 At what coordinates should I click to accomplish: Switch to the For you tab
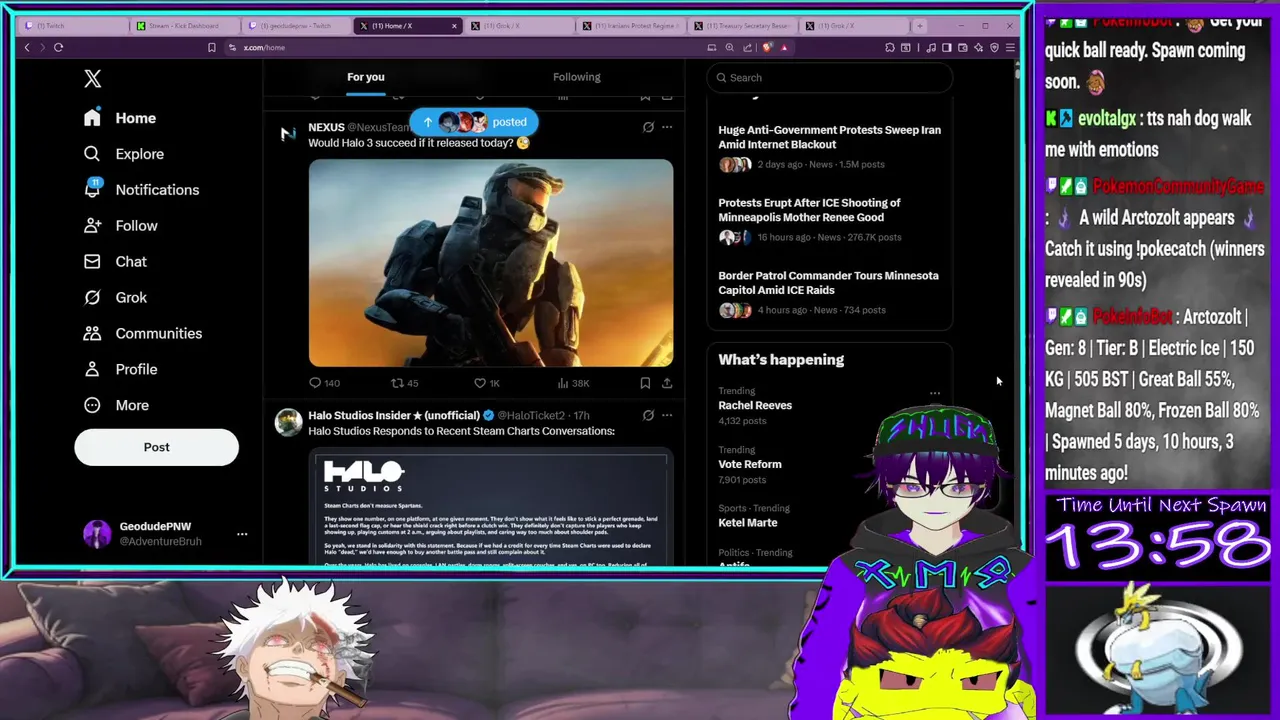tap(366, 77)
